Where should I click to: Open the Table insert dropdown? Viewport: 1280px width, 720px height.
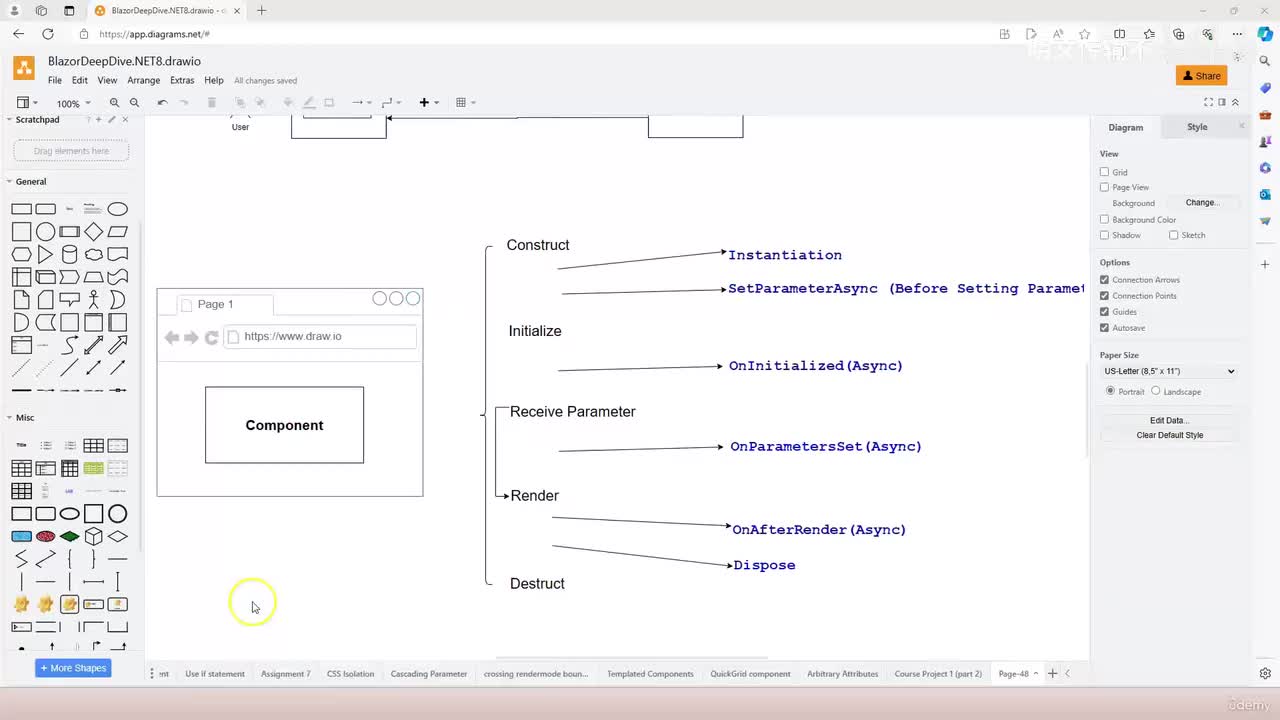click(x=465, y=103)
